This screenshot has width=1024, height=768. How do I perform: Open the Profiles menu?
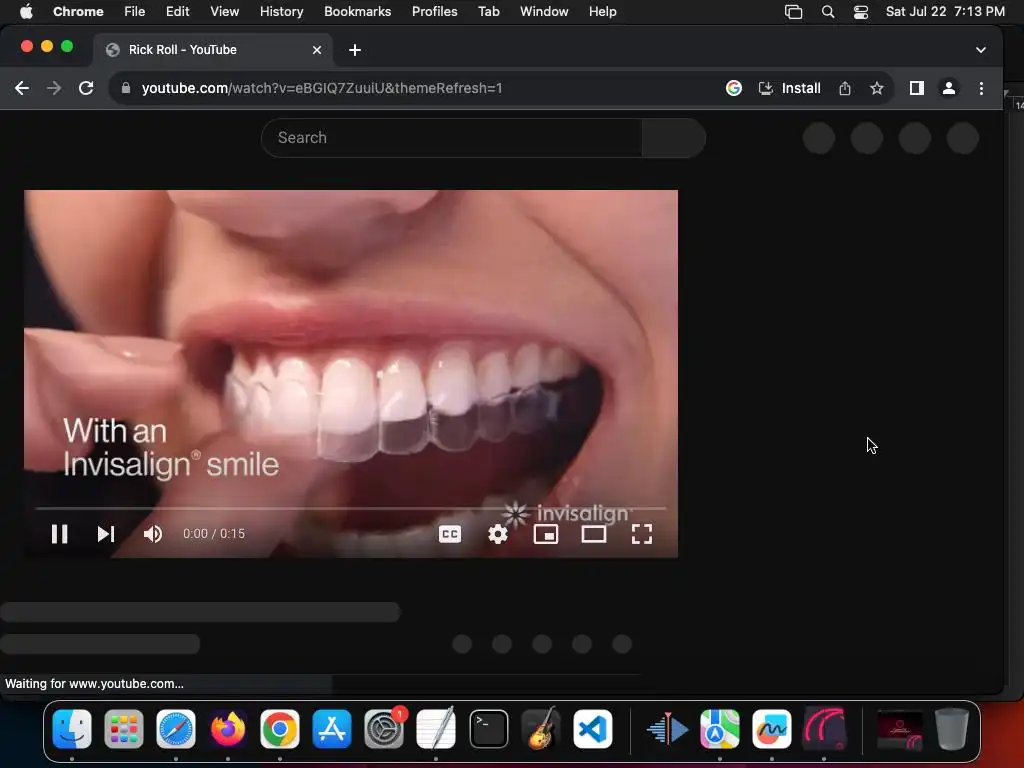pyautogui.click(x=434, y=11)
